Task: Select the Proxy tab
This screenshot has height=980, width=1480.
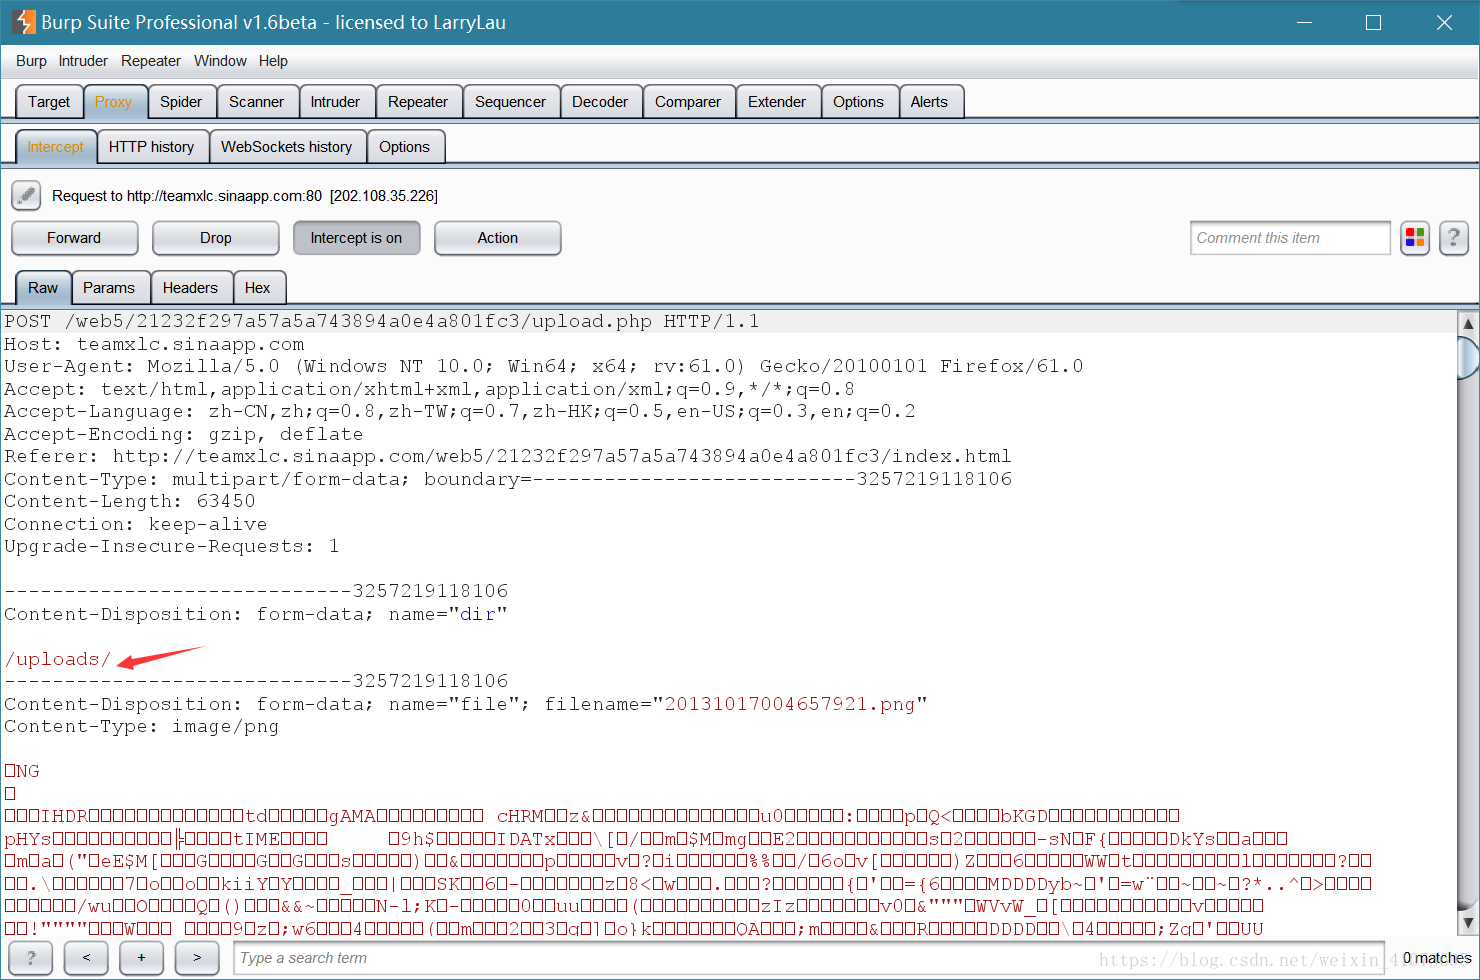Action: (x=113, y=102)
